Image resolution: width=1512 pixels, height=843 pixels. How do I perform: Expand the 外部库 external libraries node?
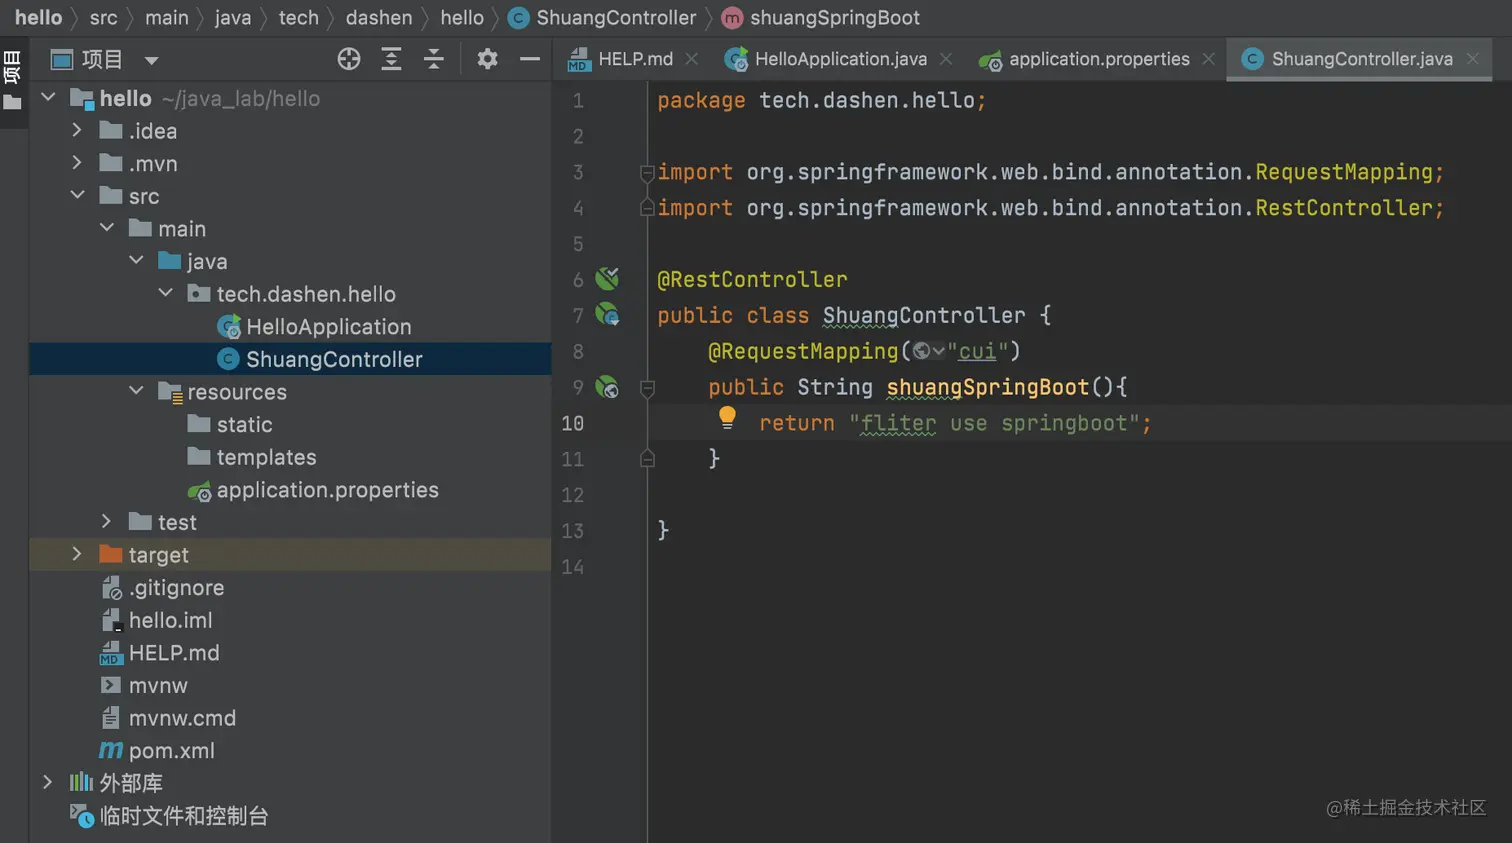[48, 782]
